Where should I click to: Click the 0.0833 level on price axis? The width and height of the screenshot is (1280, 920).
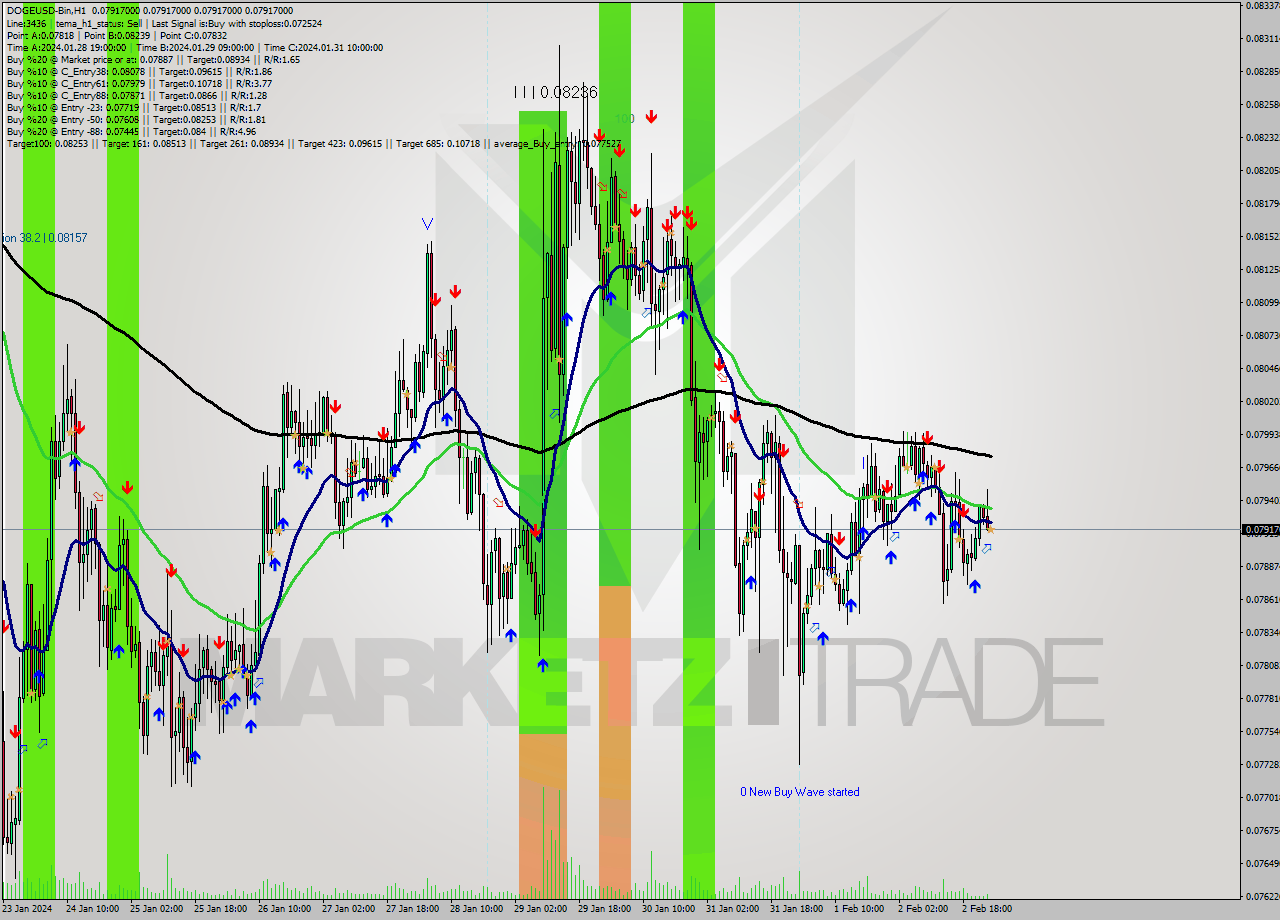tap(1261, 5)
